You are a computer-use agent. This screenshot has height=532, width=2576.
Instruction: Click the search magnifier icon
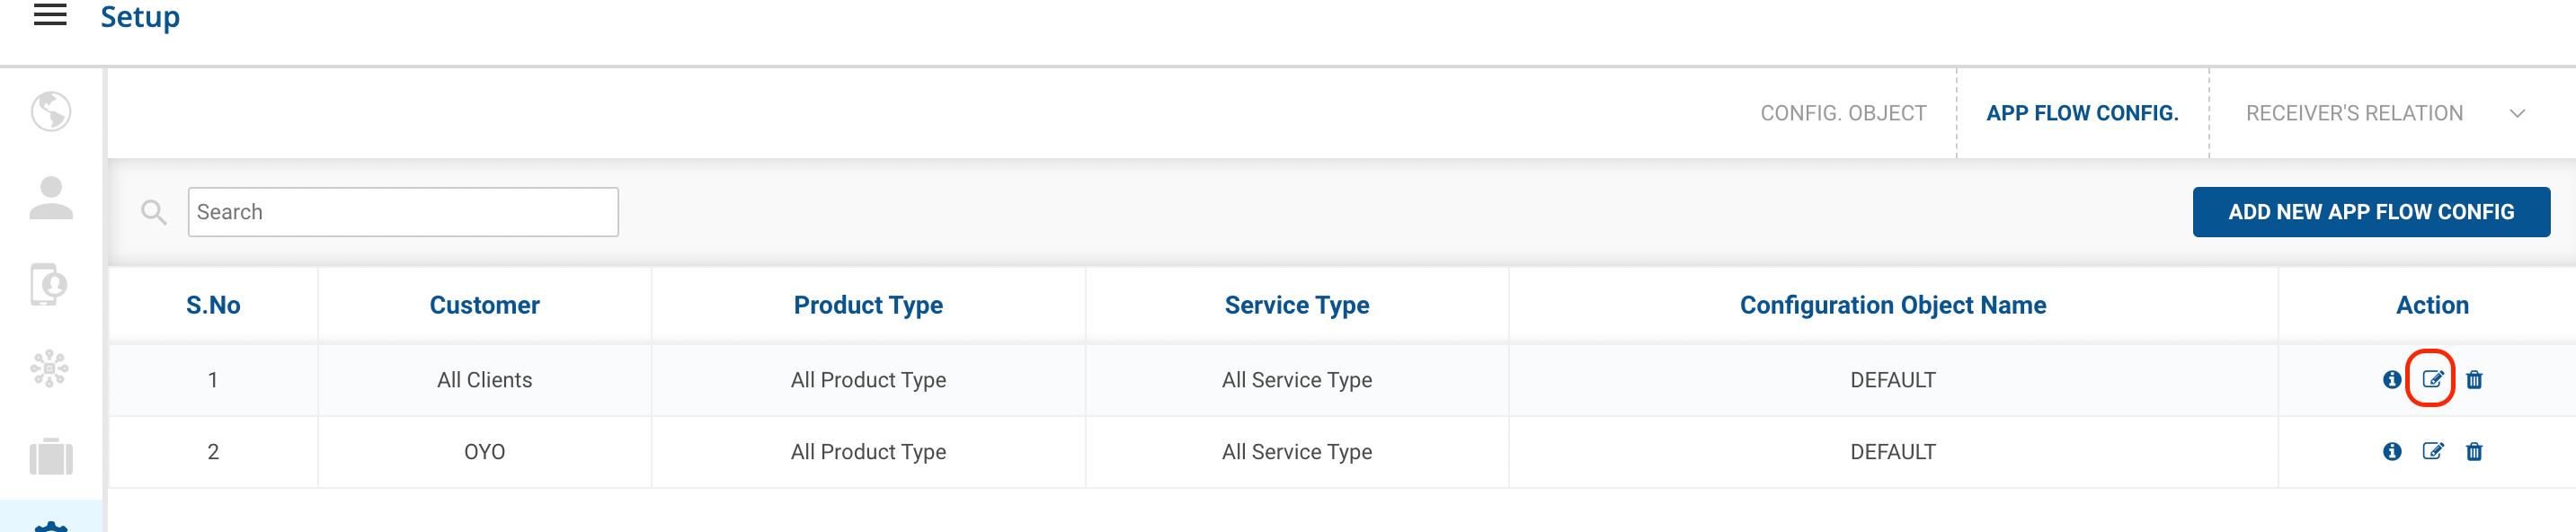[x=153, y=212]
